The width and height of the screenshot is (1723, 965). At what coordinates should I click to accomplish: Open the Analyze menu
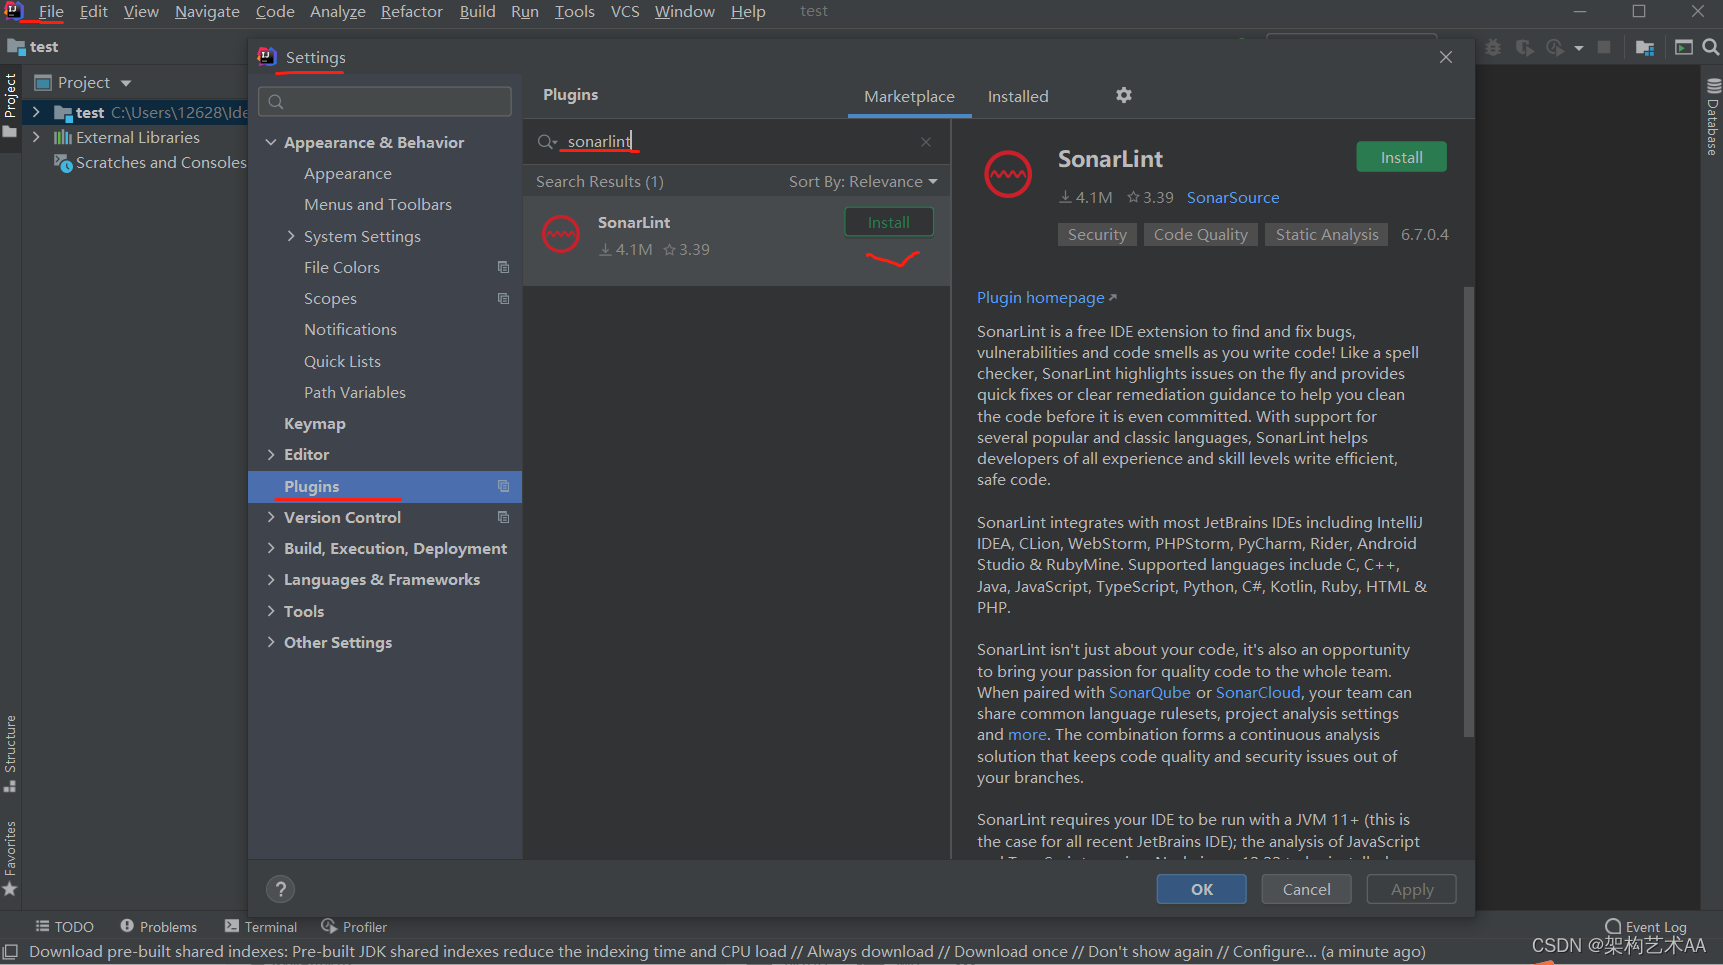(x=338, y=11)
